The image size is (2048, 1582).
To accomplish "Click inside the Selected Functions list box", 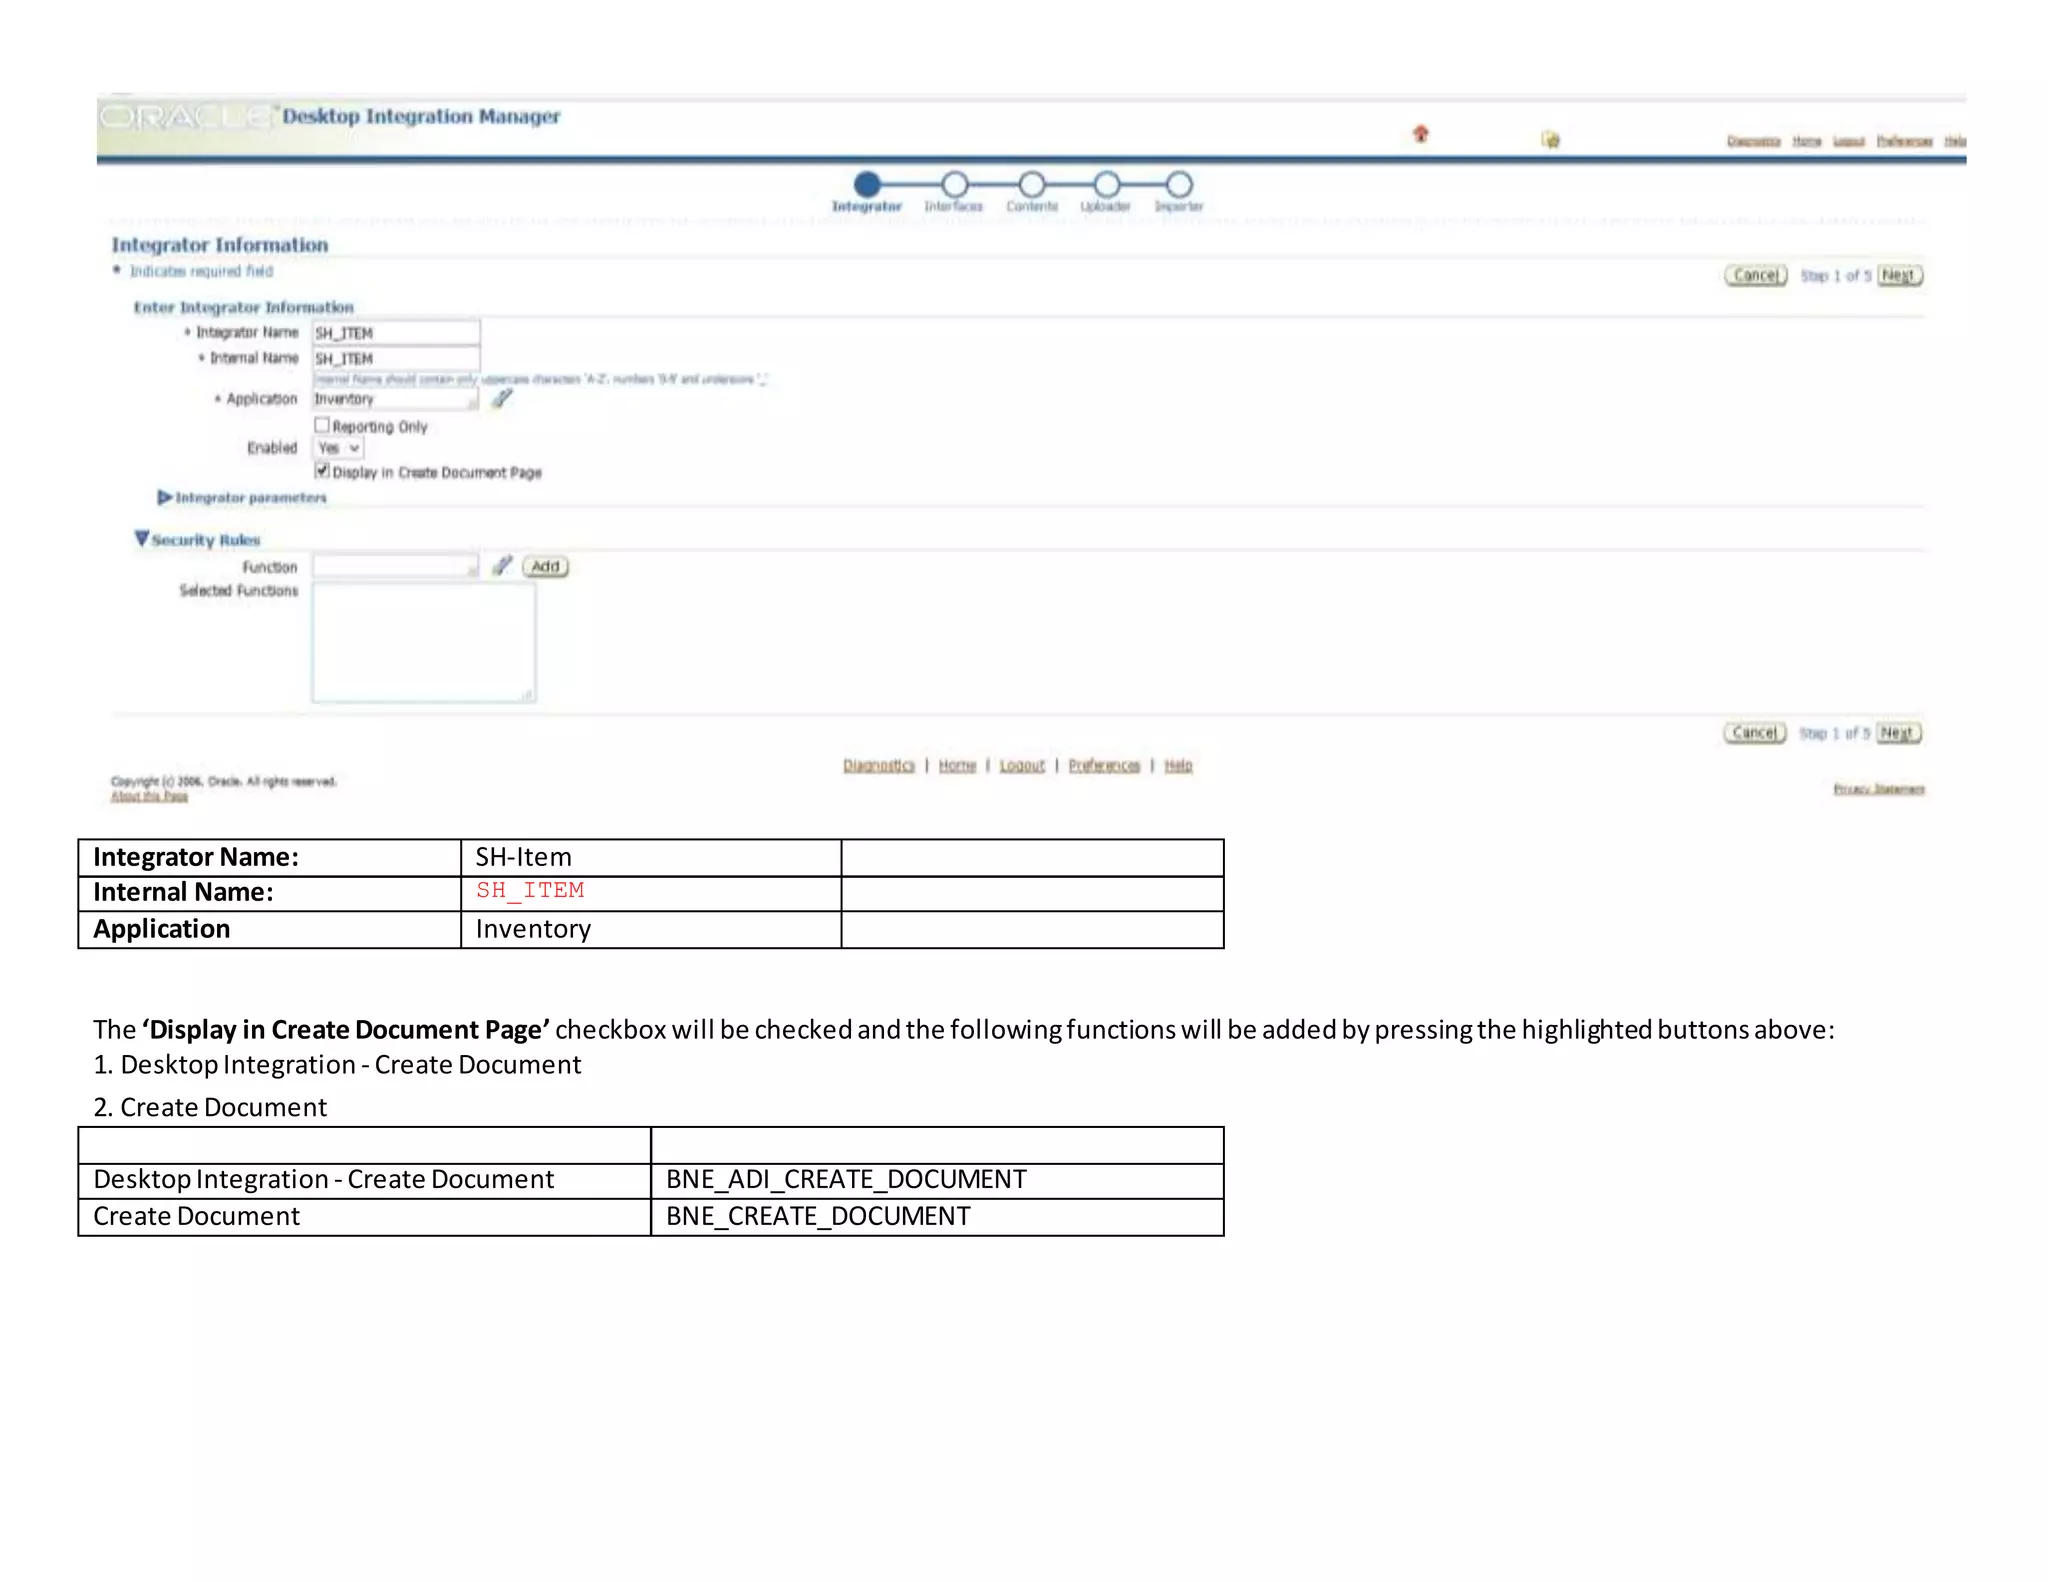I will (424, 643).
